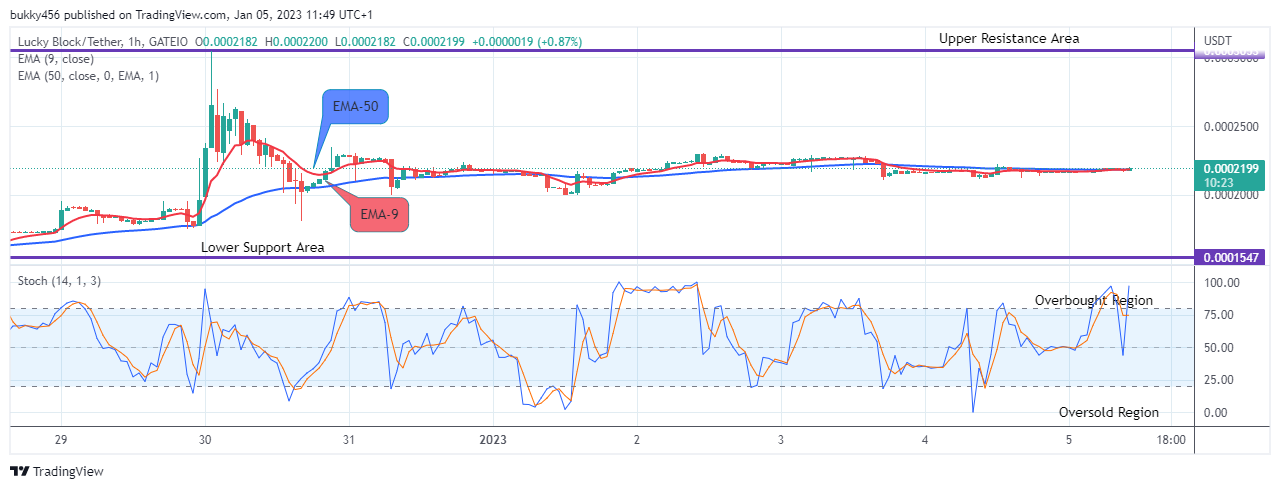Select the EMA (50, close, 0, EMA, 1) label

coord(88,75)
